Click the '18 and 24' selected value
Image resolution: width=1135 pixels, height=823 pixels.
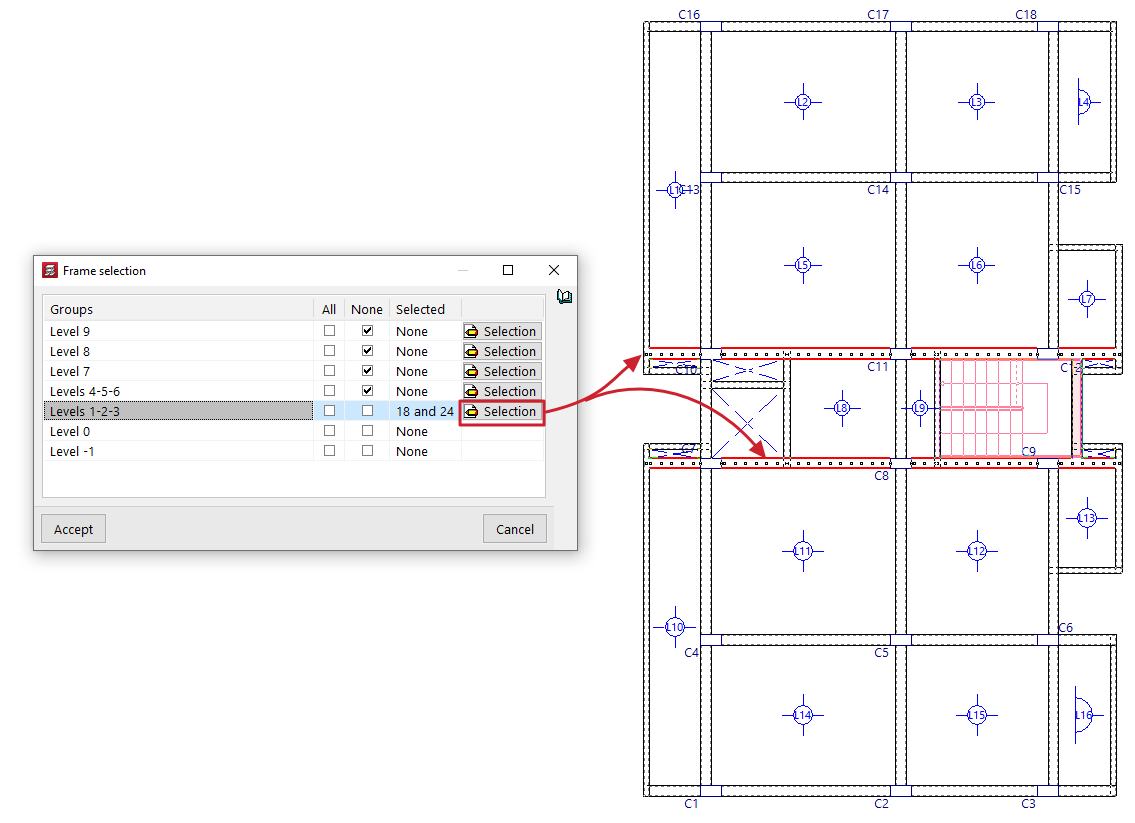[425, 411]
